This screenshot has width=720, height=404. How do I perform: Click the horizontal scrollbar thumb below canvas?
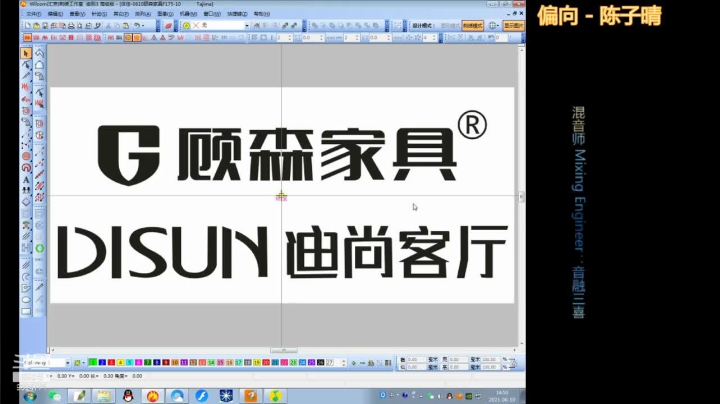point(284,350)
